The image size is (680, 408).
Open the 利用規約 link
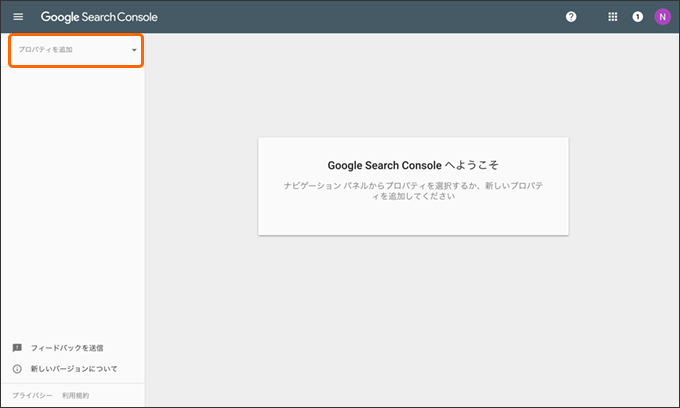[75, 395]
